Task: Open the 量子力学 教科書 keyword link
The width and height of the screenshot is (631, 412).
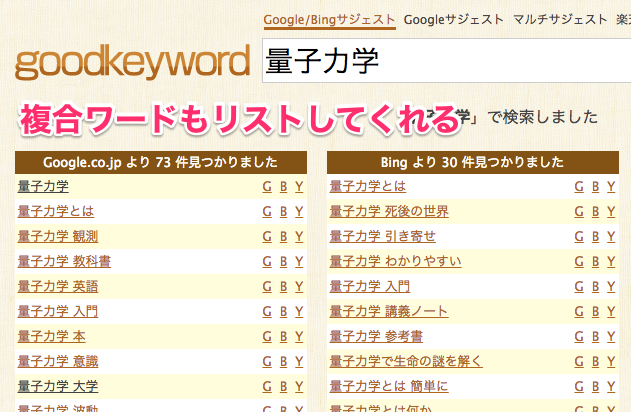Action: [64, 261]
